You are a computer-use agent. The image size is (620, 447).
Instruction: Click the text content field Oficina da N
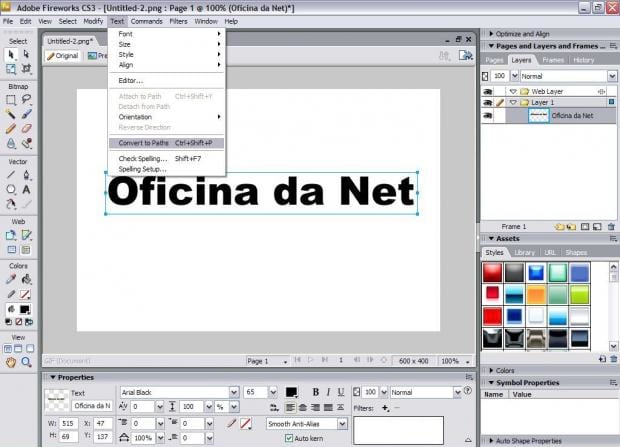tap(92, 406)
